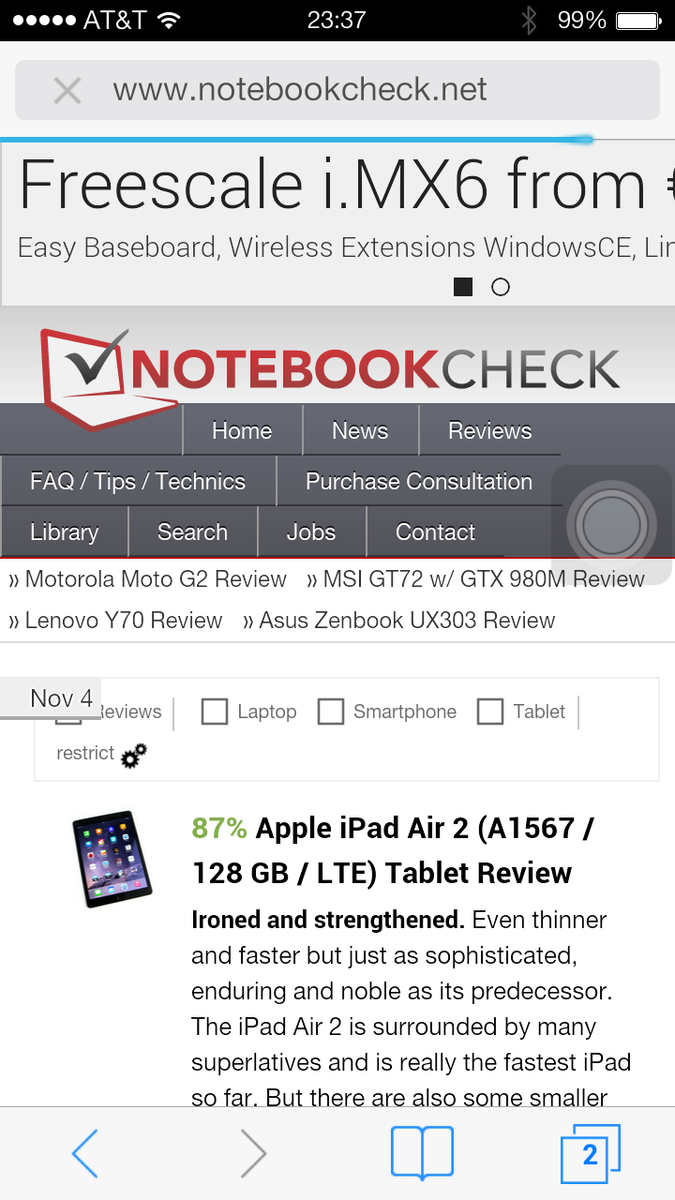
Task: Go back with the left arrow
Action: [86, 1155]
